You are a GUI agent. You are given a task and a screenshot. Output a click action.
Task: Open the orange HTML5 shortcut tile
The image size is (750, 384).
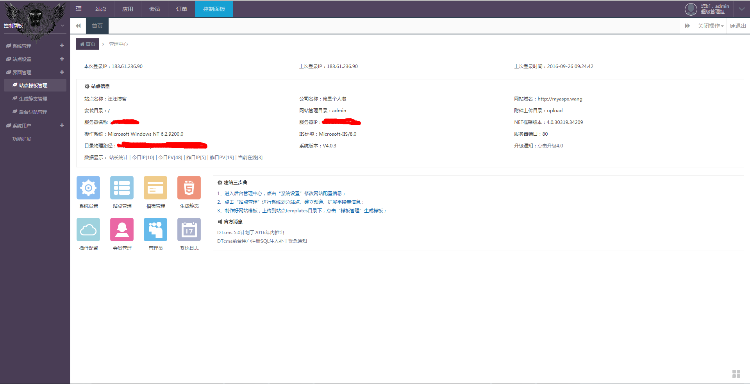(x=189, y=187)
